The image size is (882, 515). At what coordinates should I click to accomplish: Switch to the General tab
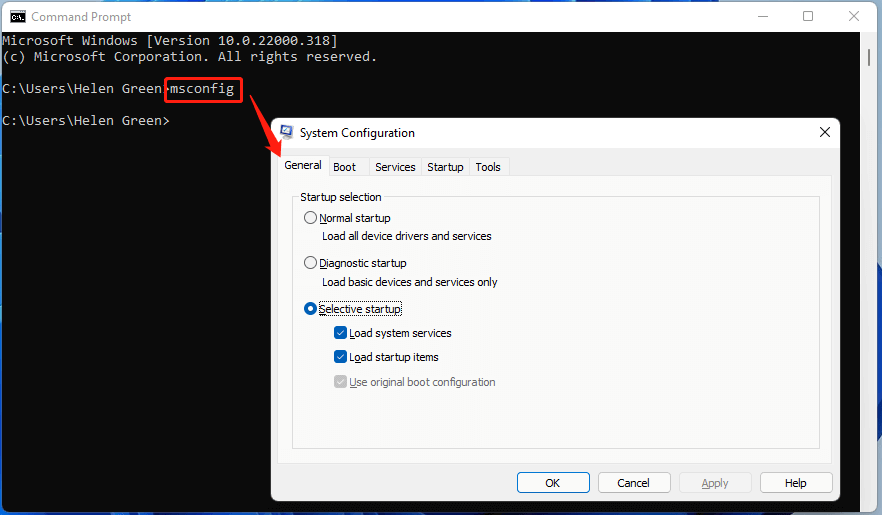(x=303, y=165)
